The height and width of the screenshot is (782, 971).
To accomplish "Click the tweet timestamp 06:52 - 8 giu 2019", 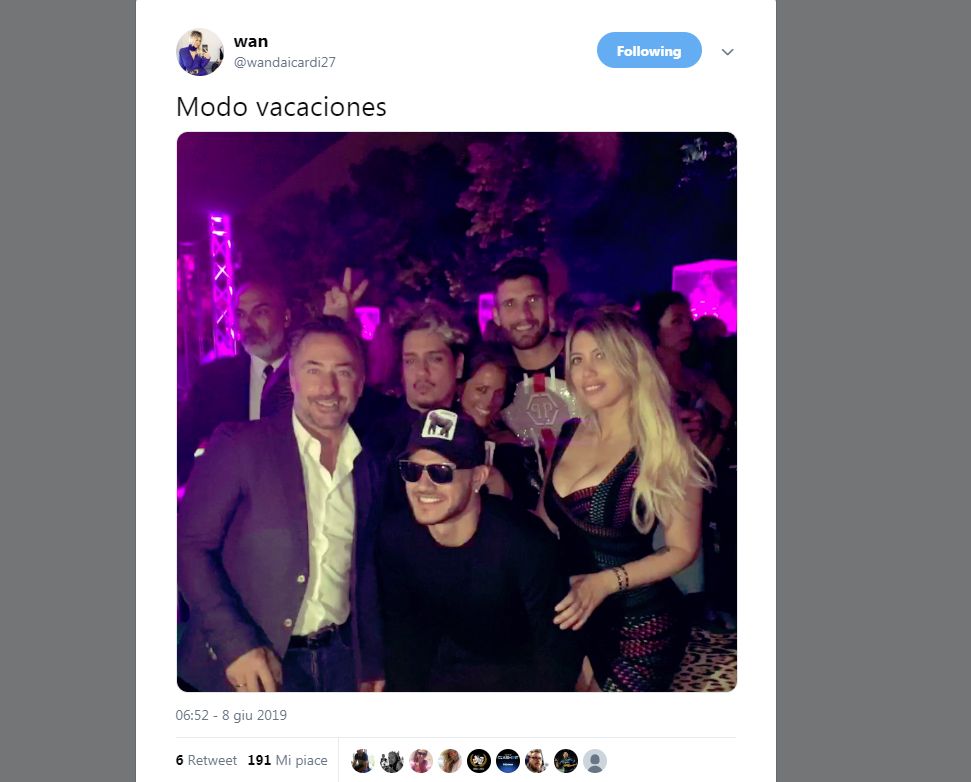I will [x=231, y=715].
